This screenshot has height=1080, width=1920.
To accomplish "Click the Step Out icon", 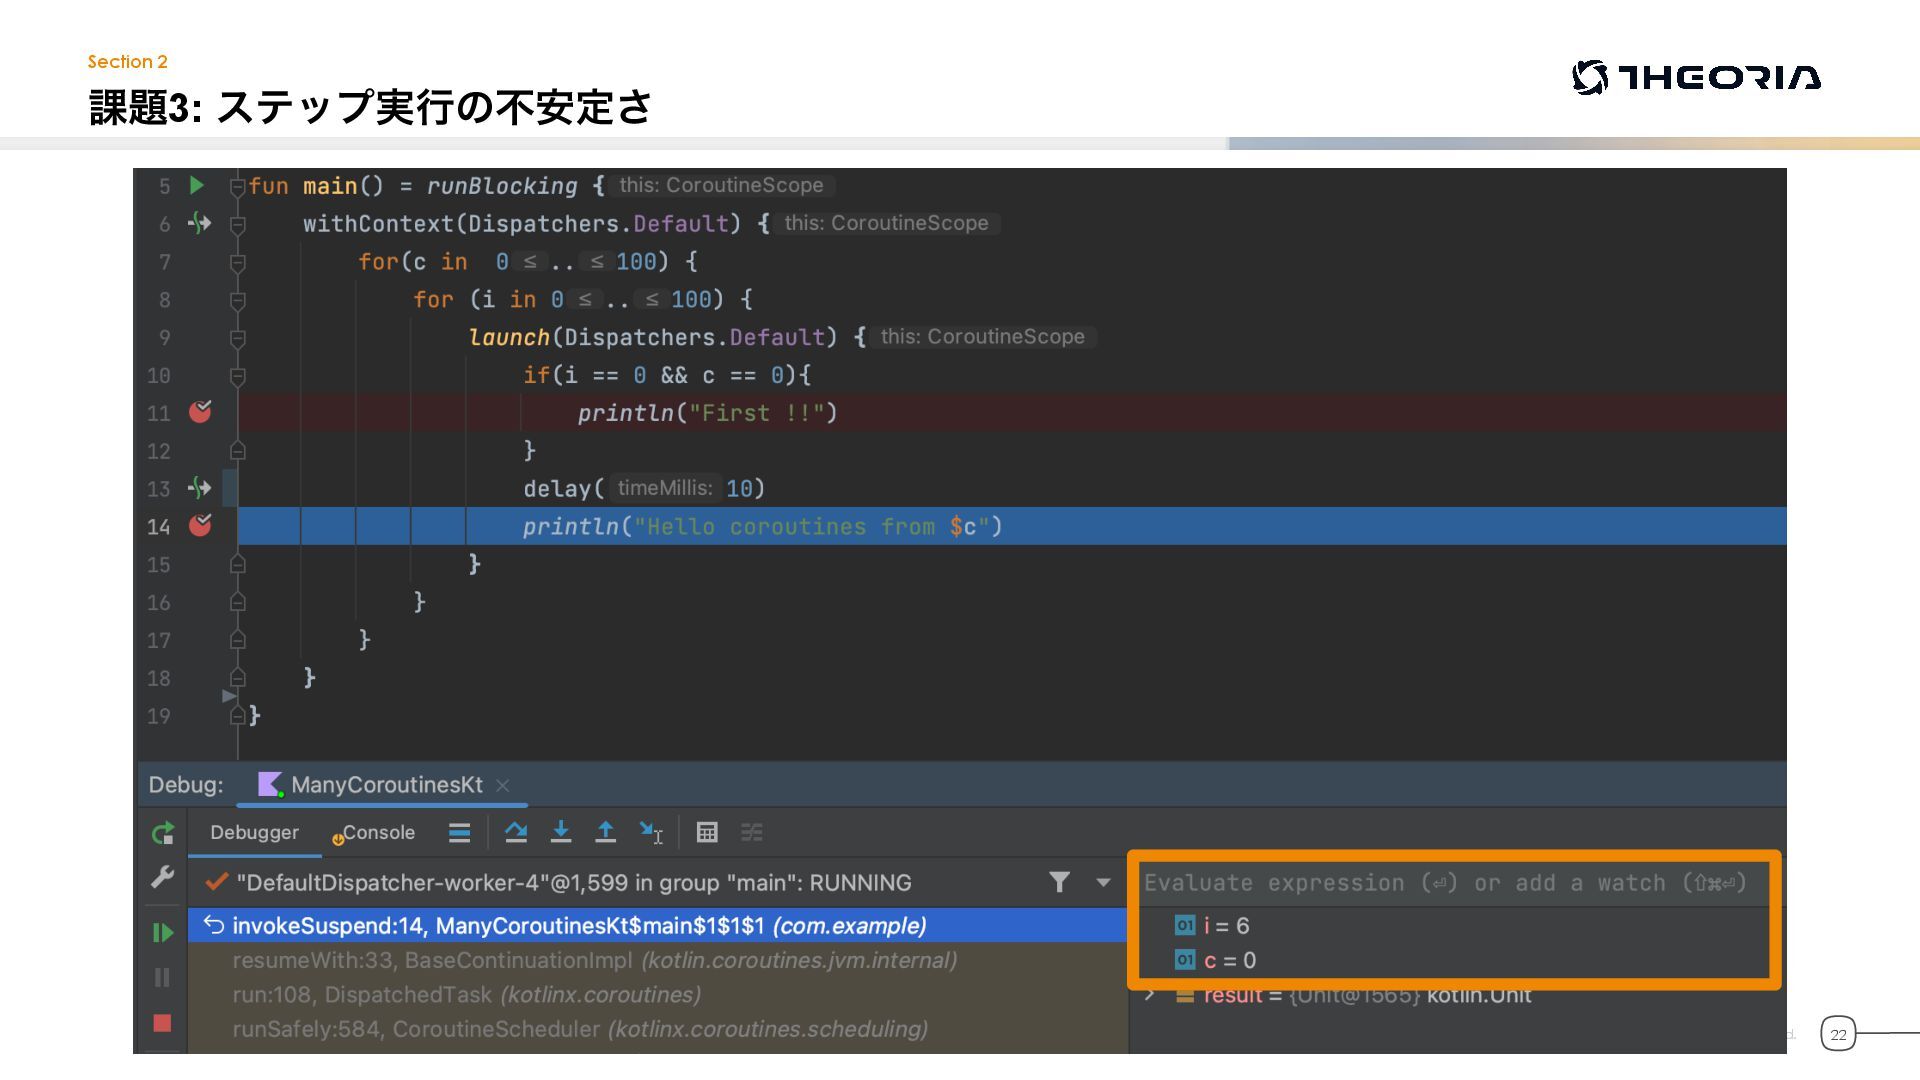I will pyautogui.click(x=605, y=832).
